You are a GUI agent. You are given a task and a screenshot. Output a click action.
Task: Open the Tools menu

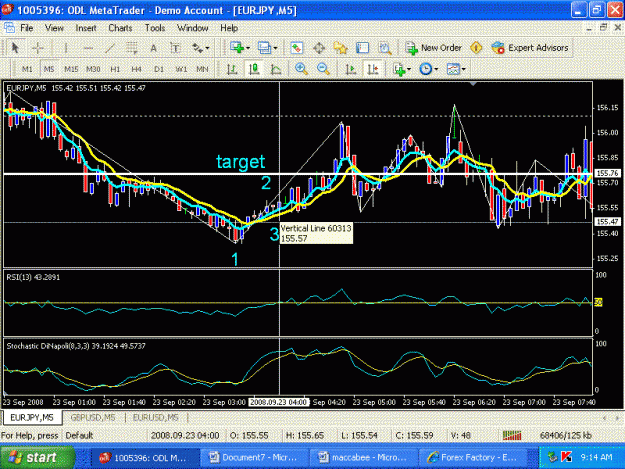(155, 28)
